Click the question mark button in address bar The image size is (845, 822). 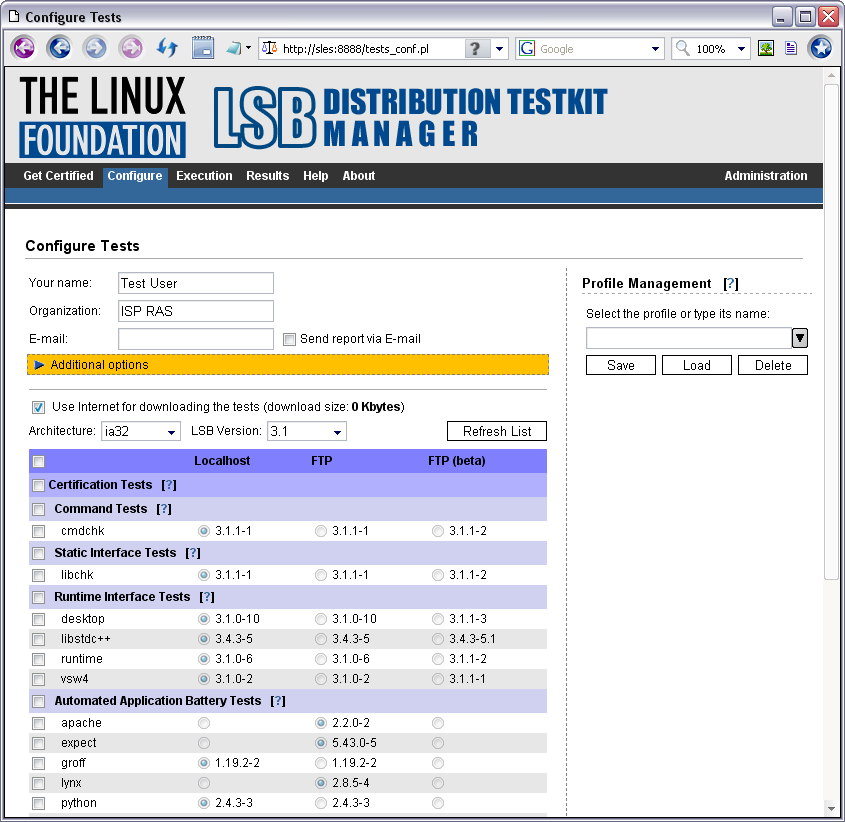click(475, 49)
